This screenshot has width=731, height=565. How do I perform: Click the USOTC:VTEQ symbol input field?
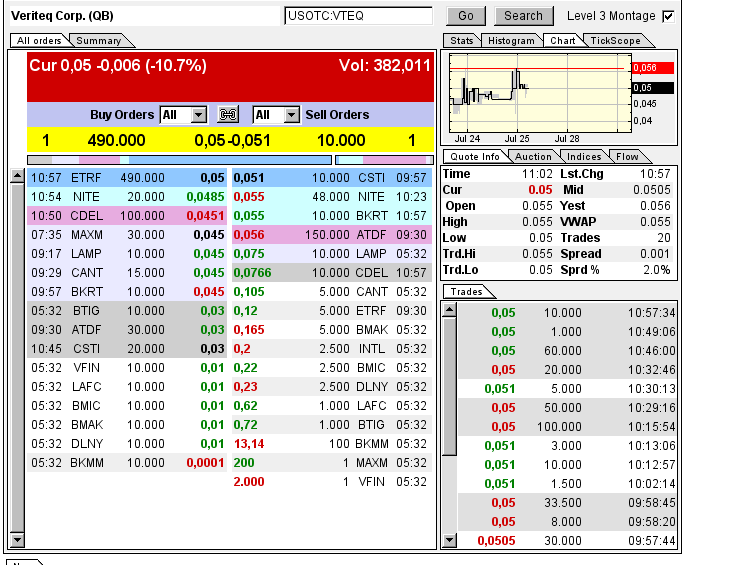click(357, 16)
